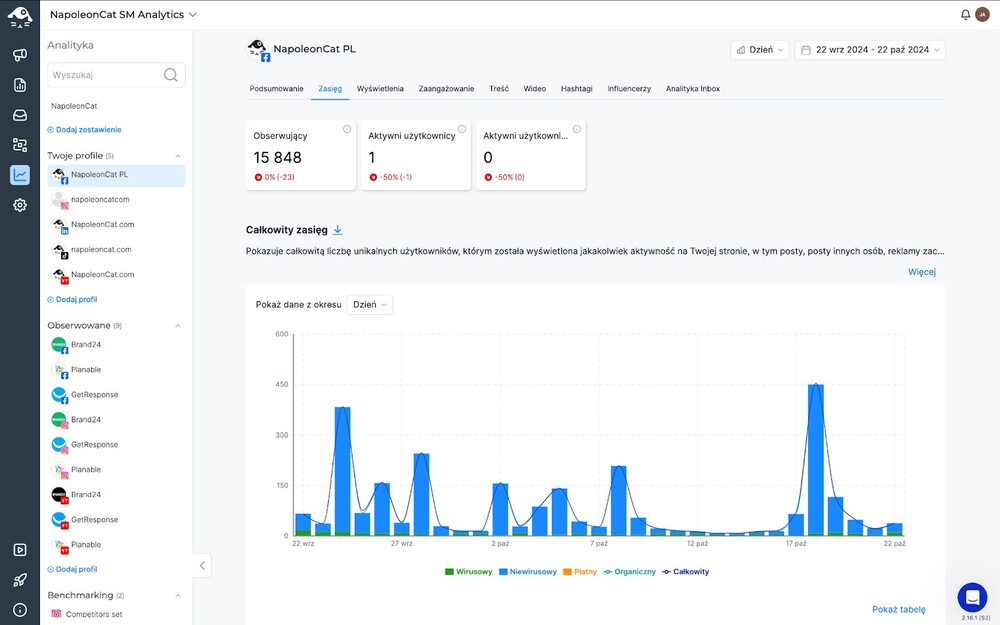The image size is (1000, 625).
Task: Open Brand24 YouTube observed profile
Action: coord(116,494)
